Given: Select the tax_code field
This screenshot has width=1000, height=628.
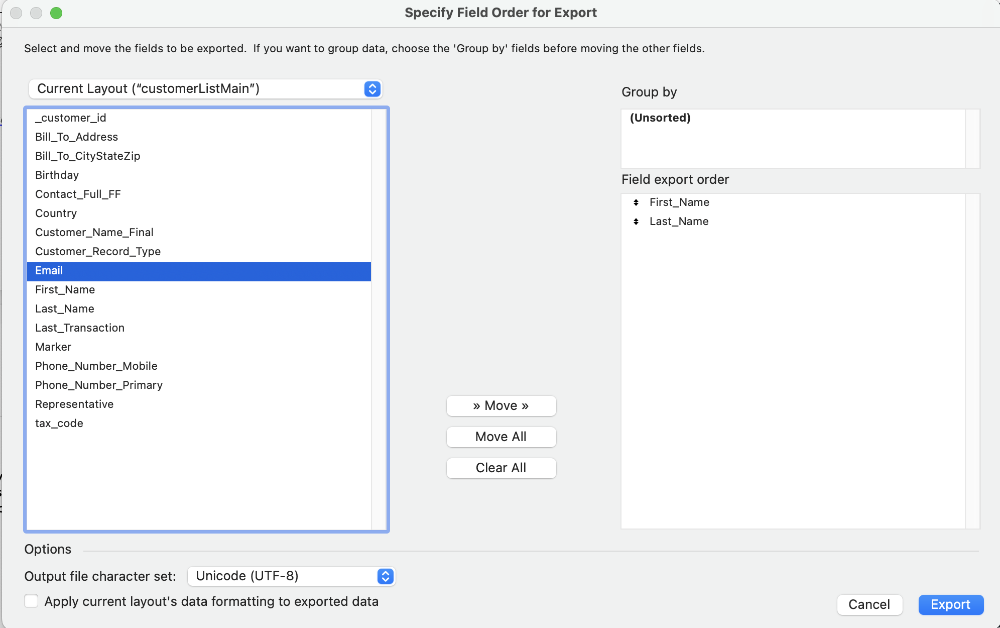Looking at the screenshot, I should point(59,423).
